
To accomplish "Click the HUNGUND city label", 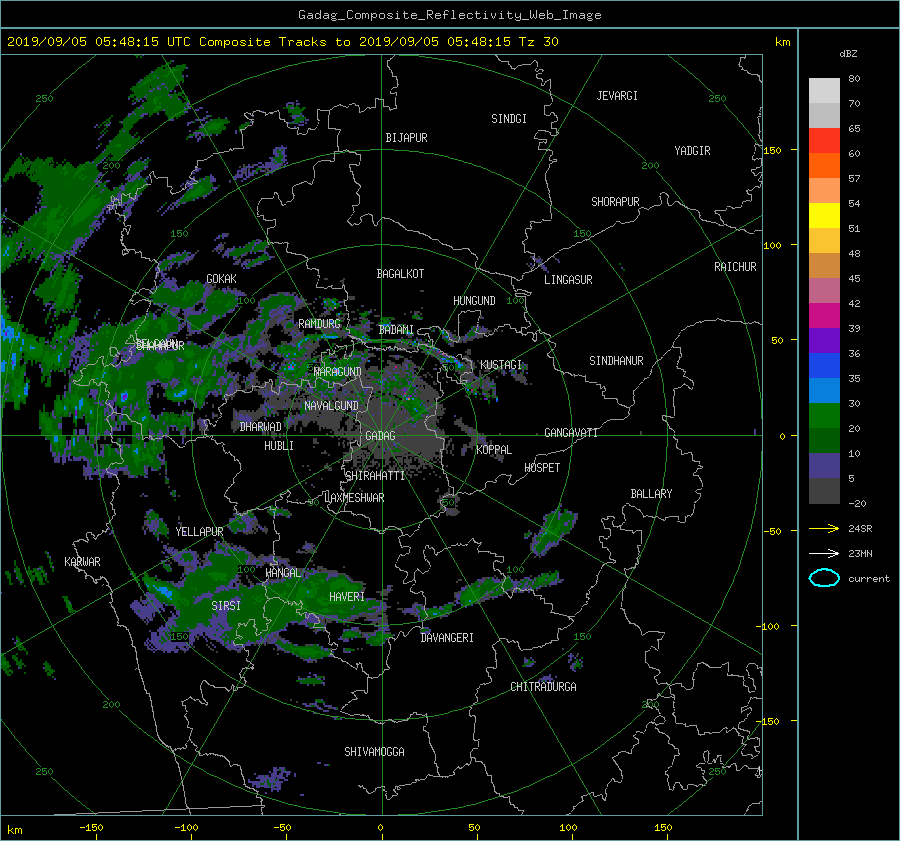I will (x=474, y=301).
